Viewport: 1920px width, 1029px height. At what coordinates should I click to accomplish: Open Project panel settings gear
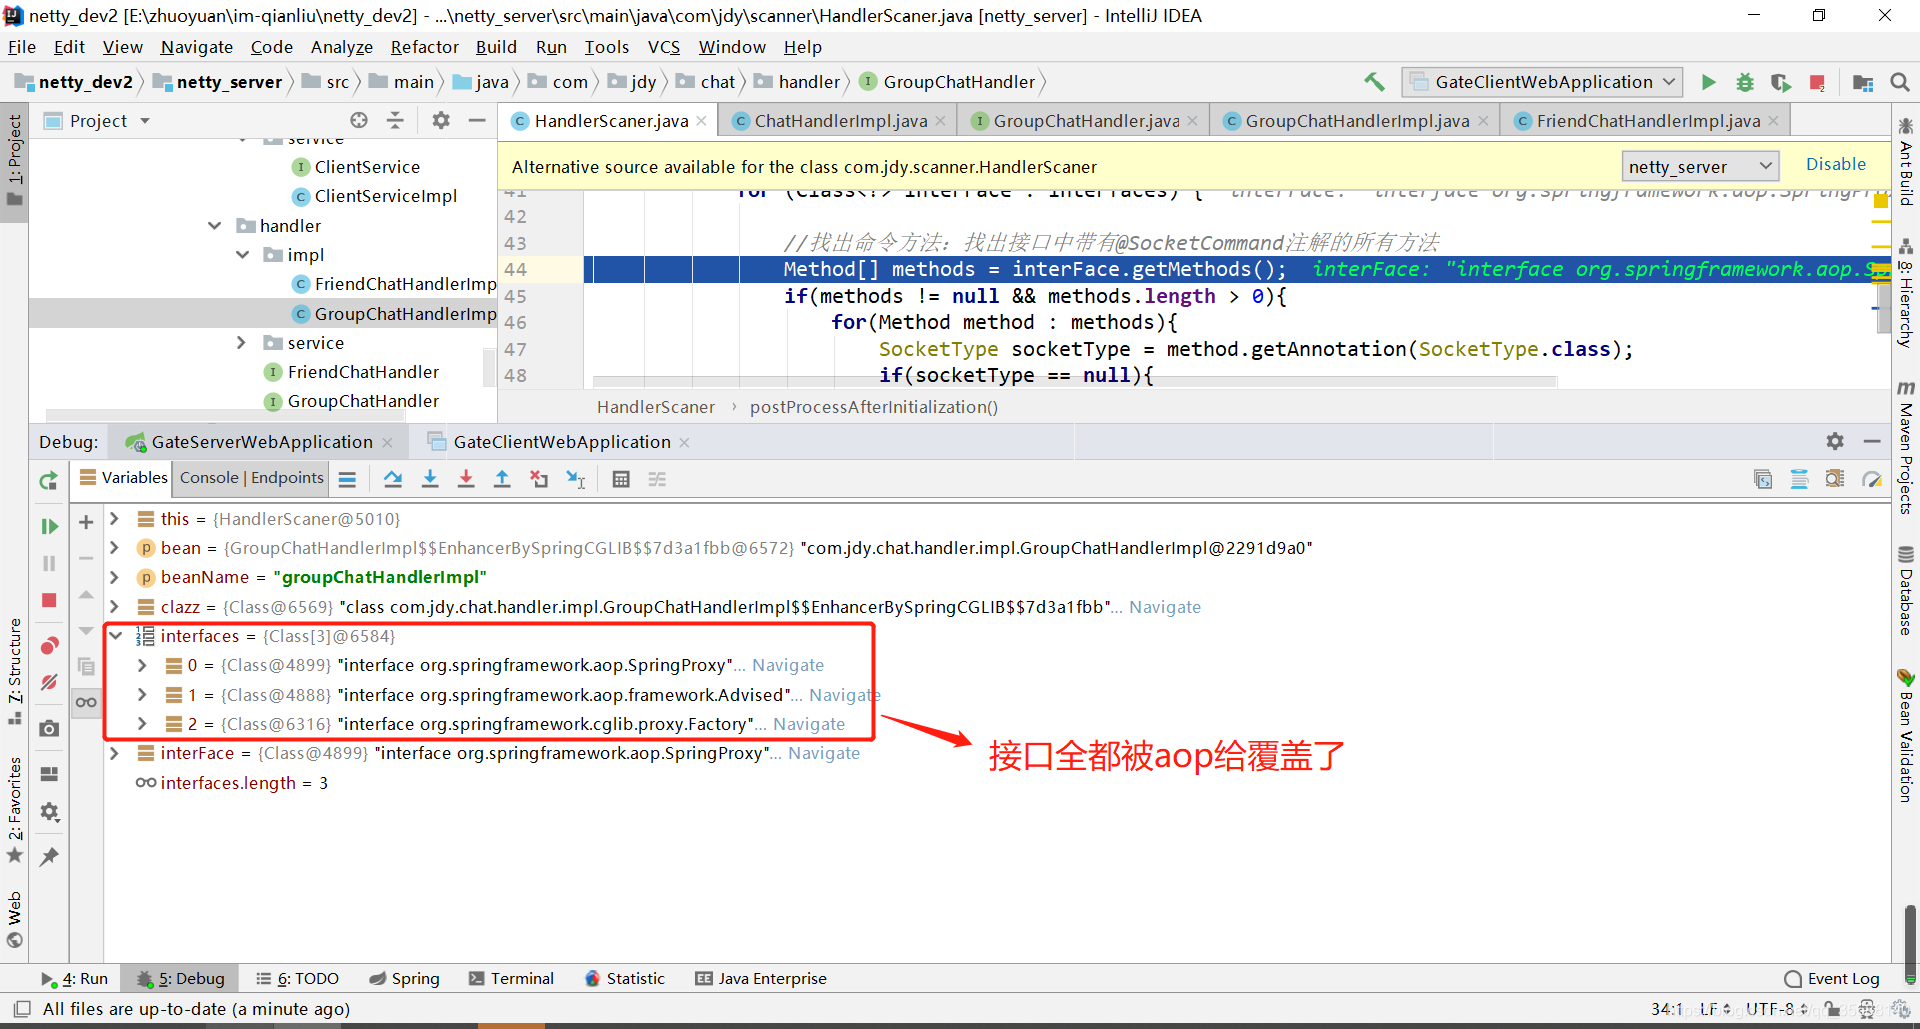pyautogui.click(x=441, y=120)
